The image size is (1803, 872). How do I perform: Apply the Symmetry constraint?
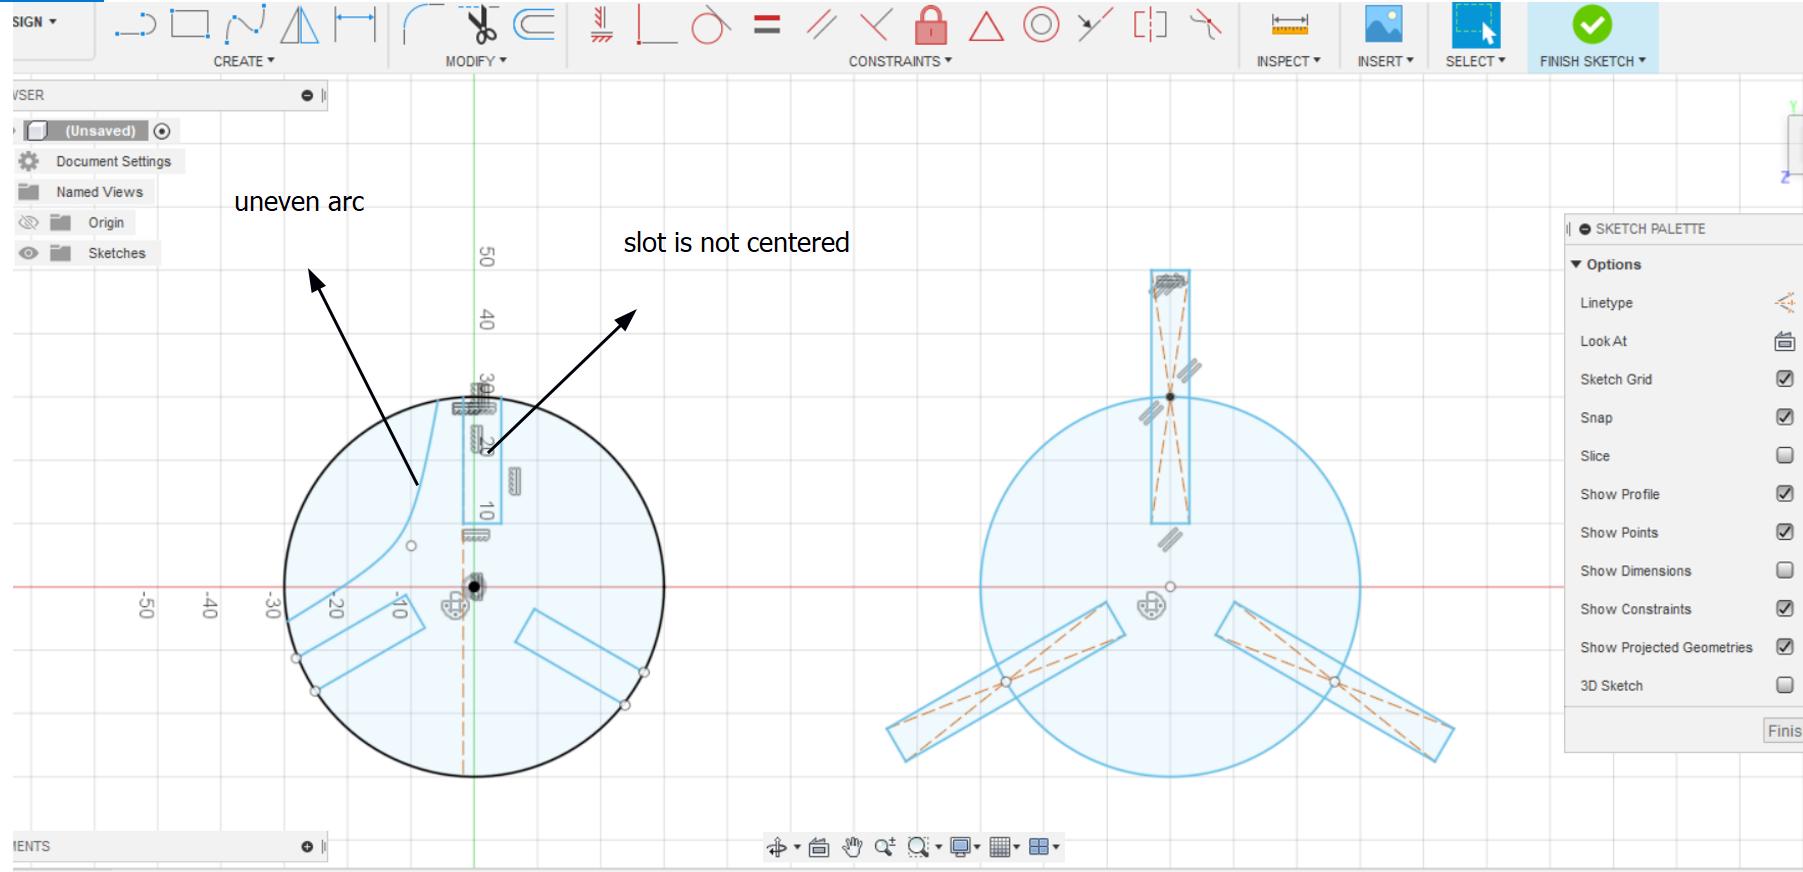[1150, 25]
